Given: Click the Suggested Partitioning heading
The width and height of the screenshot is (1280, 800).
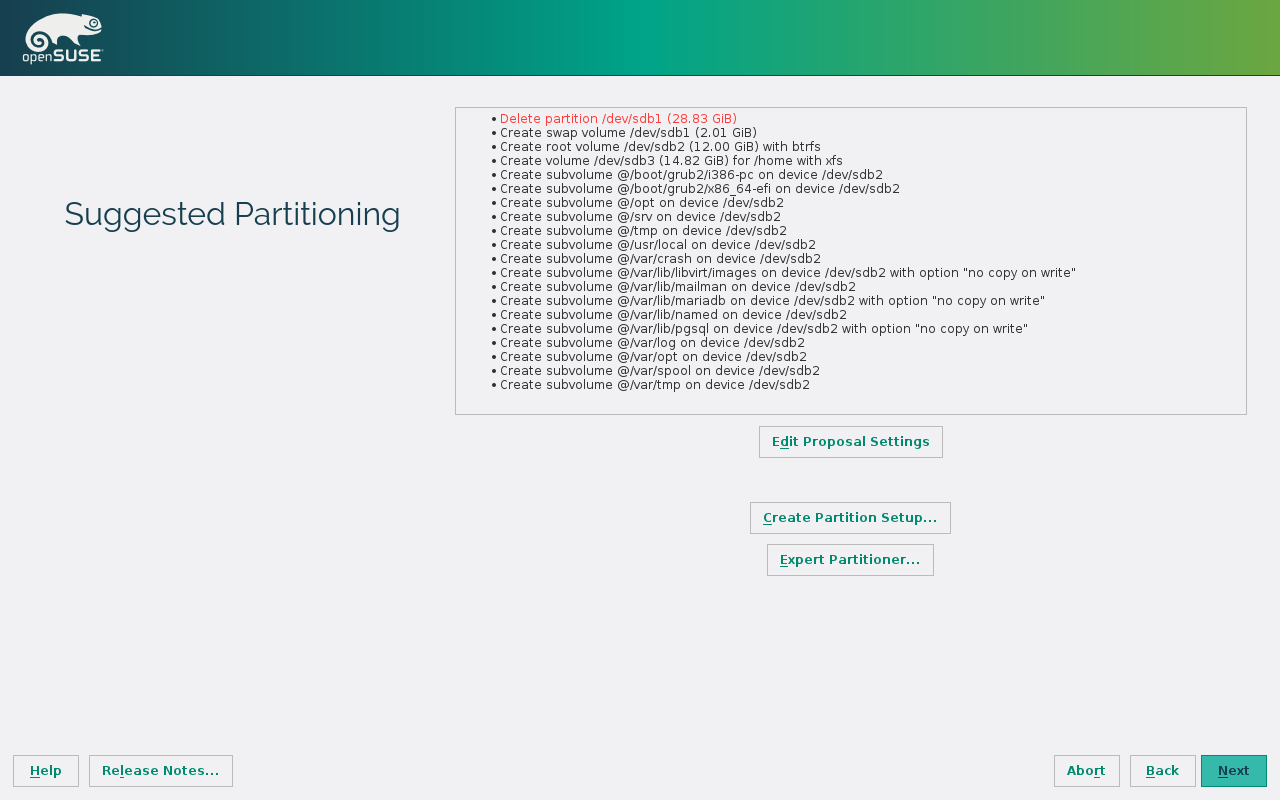Looking at the screenshot, I should click(x=232, y=215).
